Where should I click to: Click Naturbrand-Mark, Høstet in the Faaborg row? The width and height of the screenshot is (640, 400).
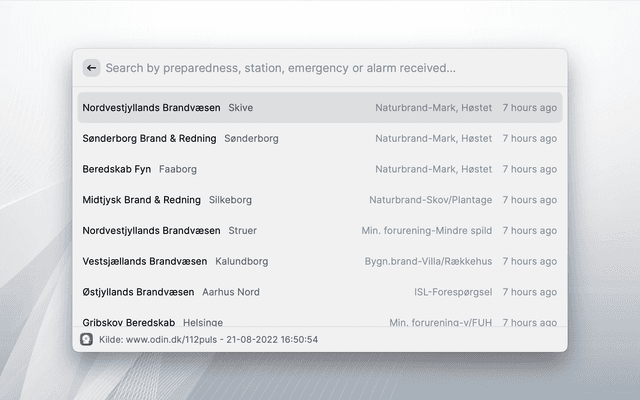[433, 169]
